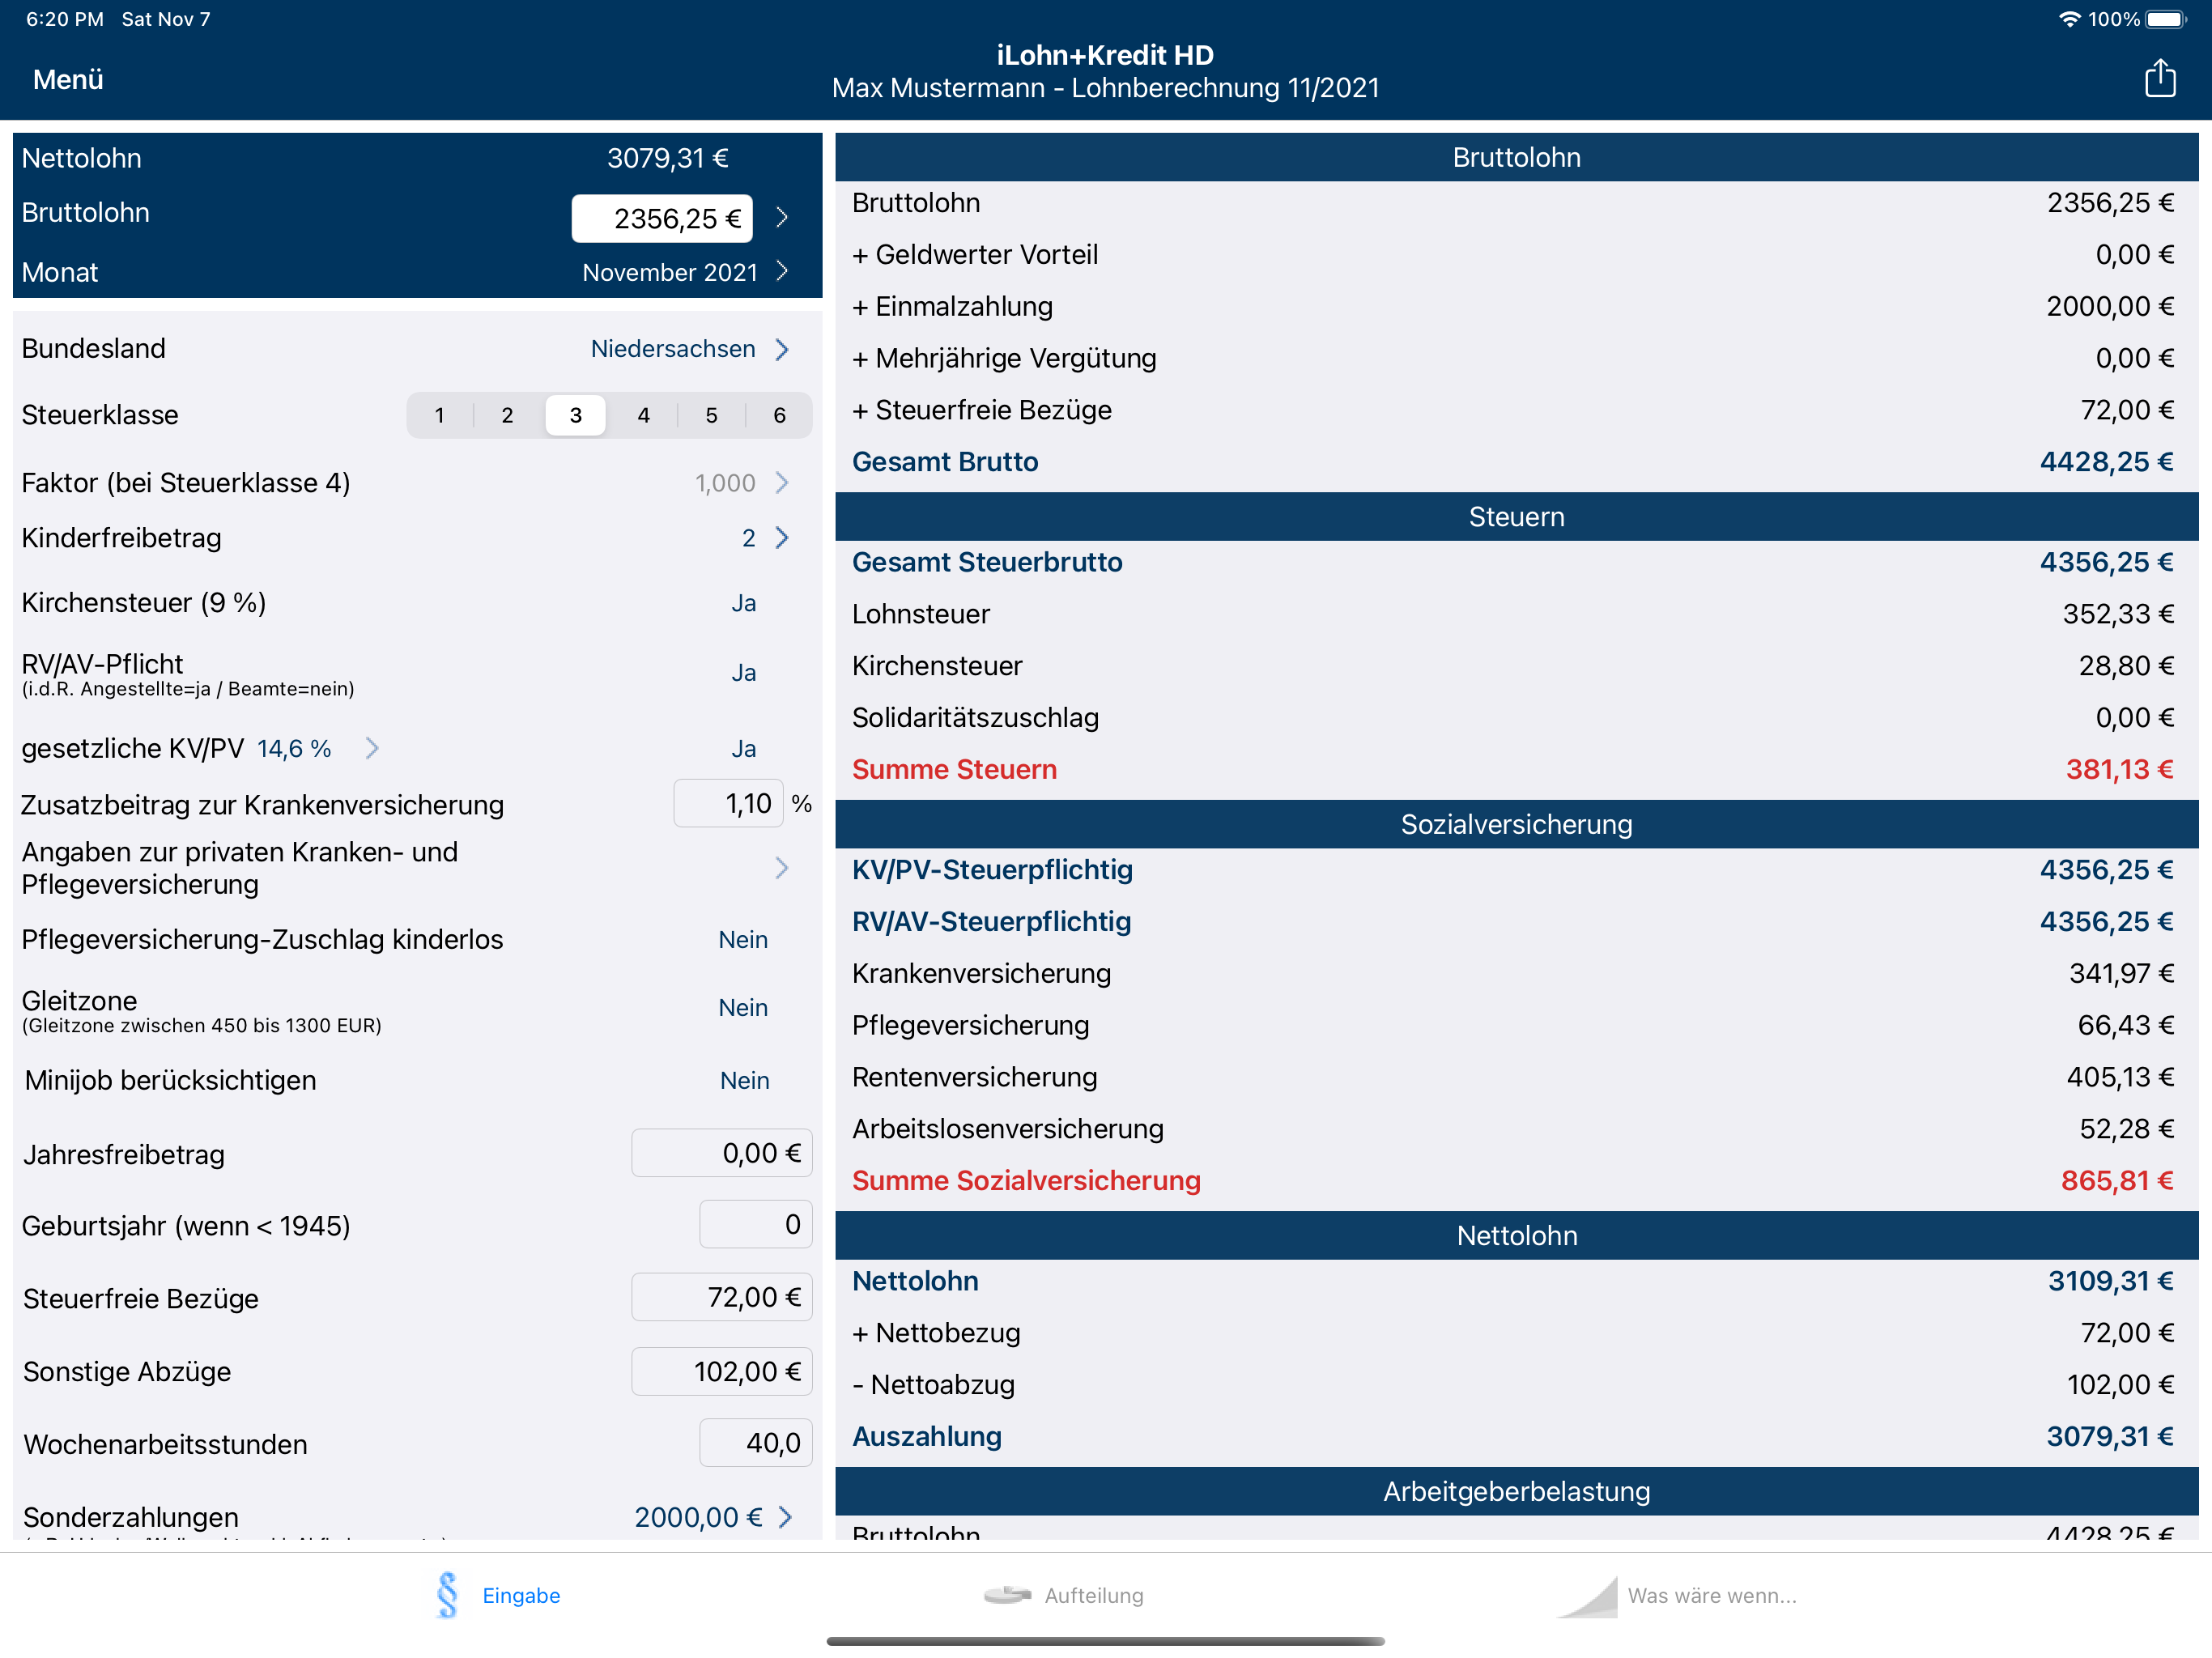Open Sonderzahlungen 2000,00 € chevron

[x=785, y=1517]
